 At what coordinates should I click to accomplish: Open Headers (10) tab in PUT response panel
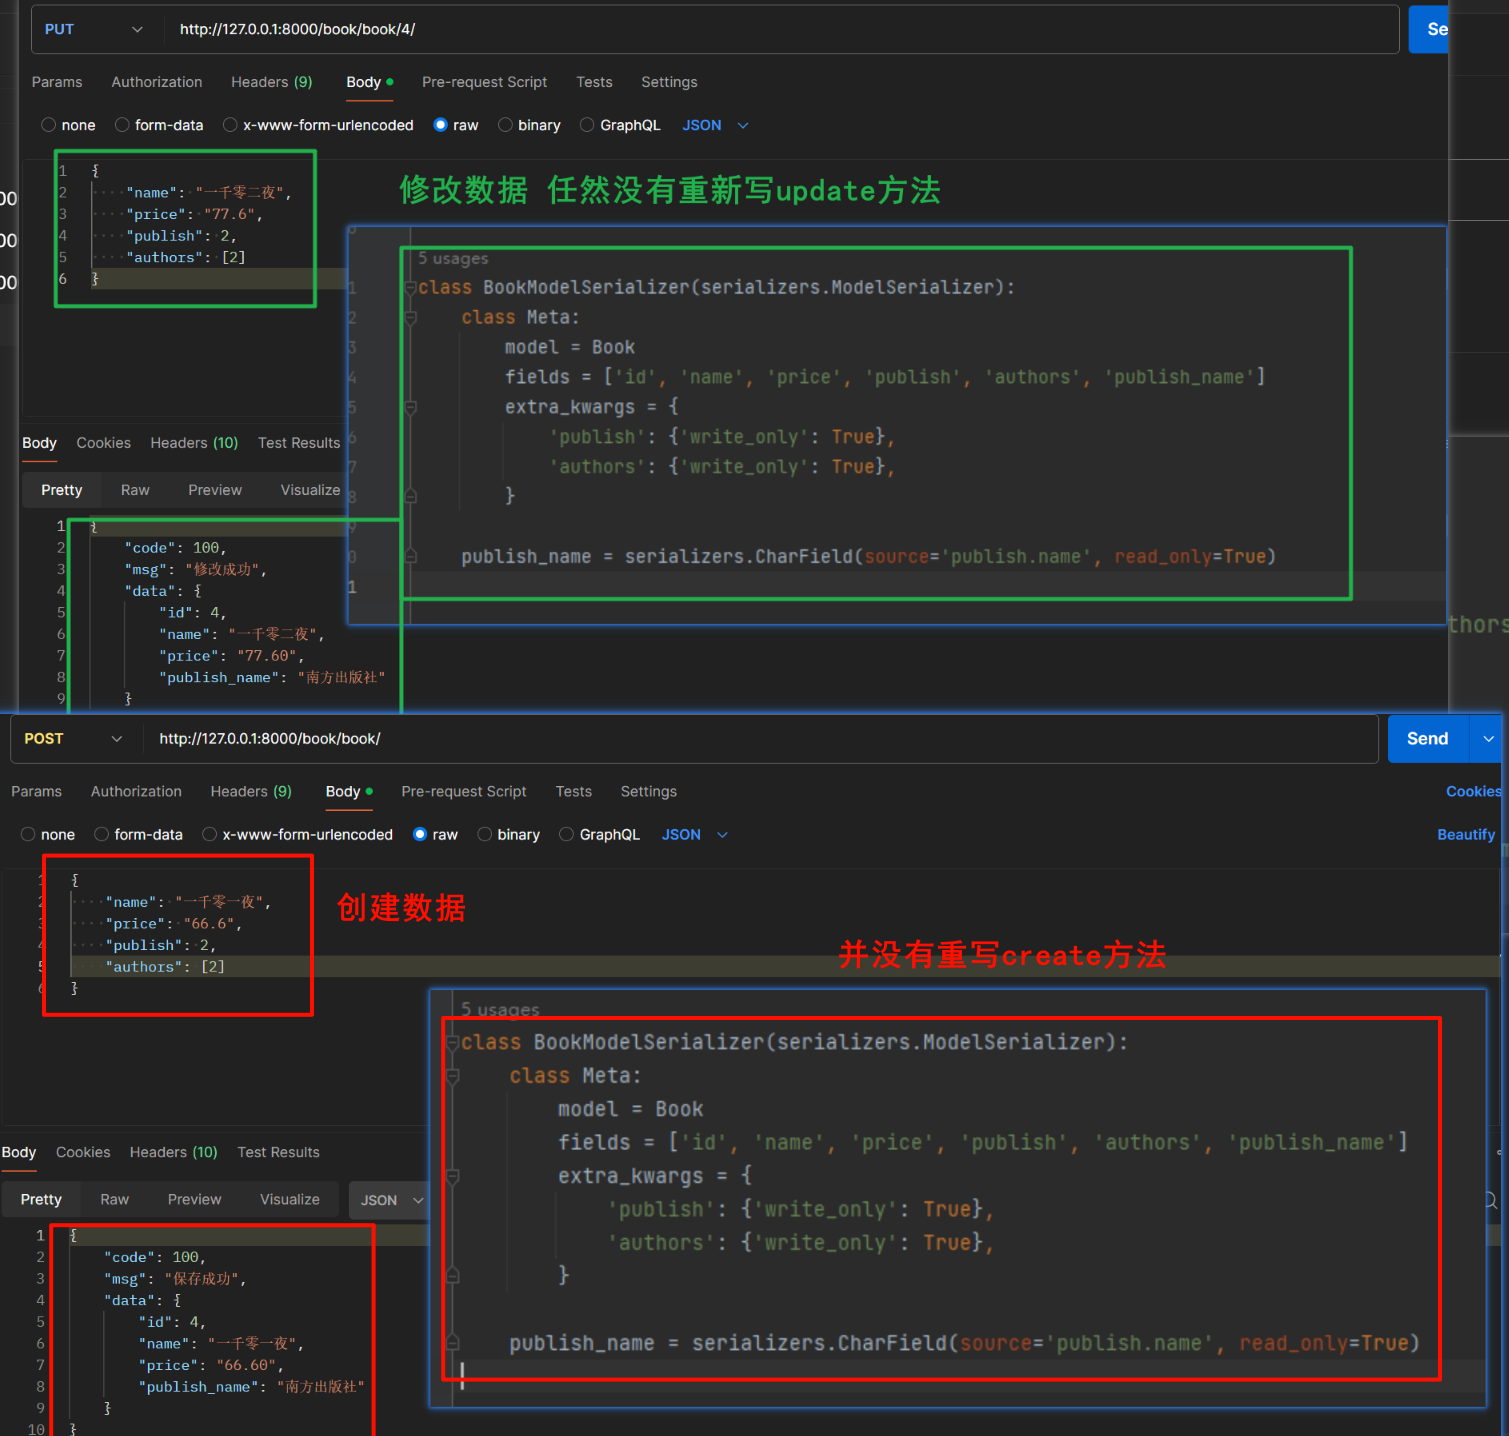pyautogui.click(x=194, y=443)
